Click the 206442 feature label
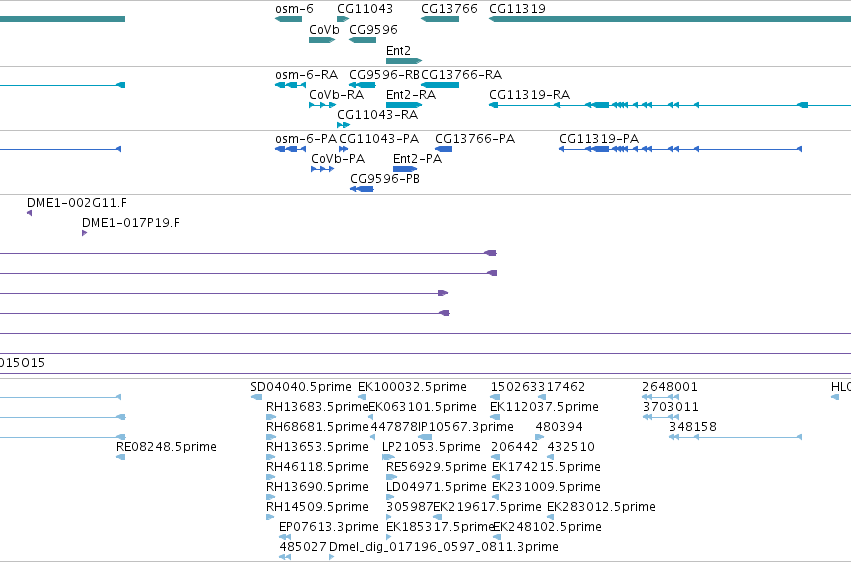 coord(515,447)
